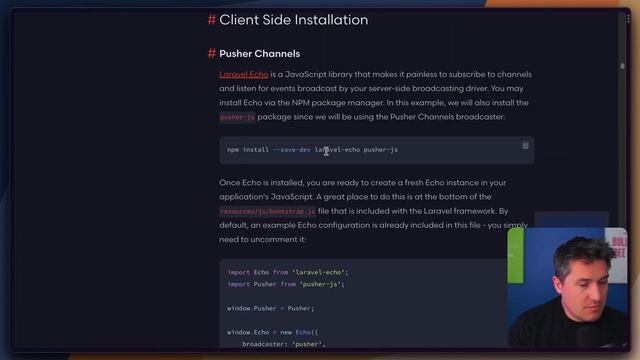Click the Client Side Installation heading anchor
640x360 pixels.
coord(211,20)
